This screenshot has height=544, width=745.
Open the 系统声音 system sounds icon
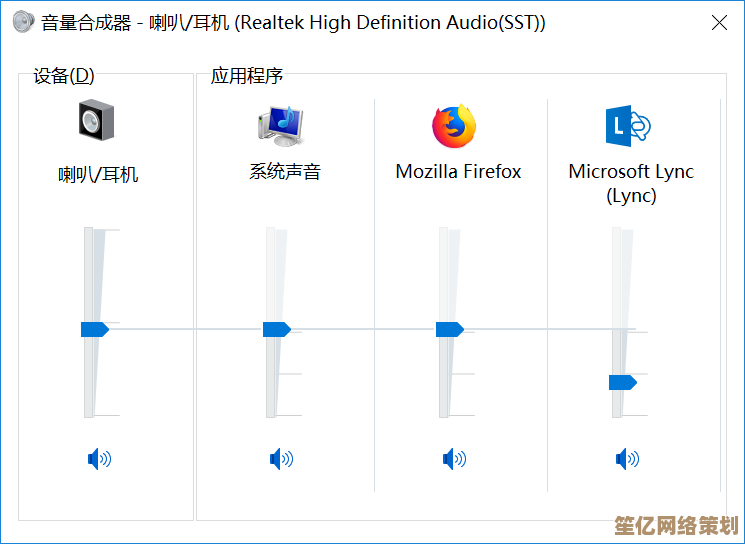coord(280,125)
